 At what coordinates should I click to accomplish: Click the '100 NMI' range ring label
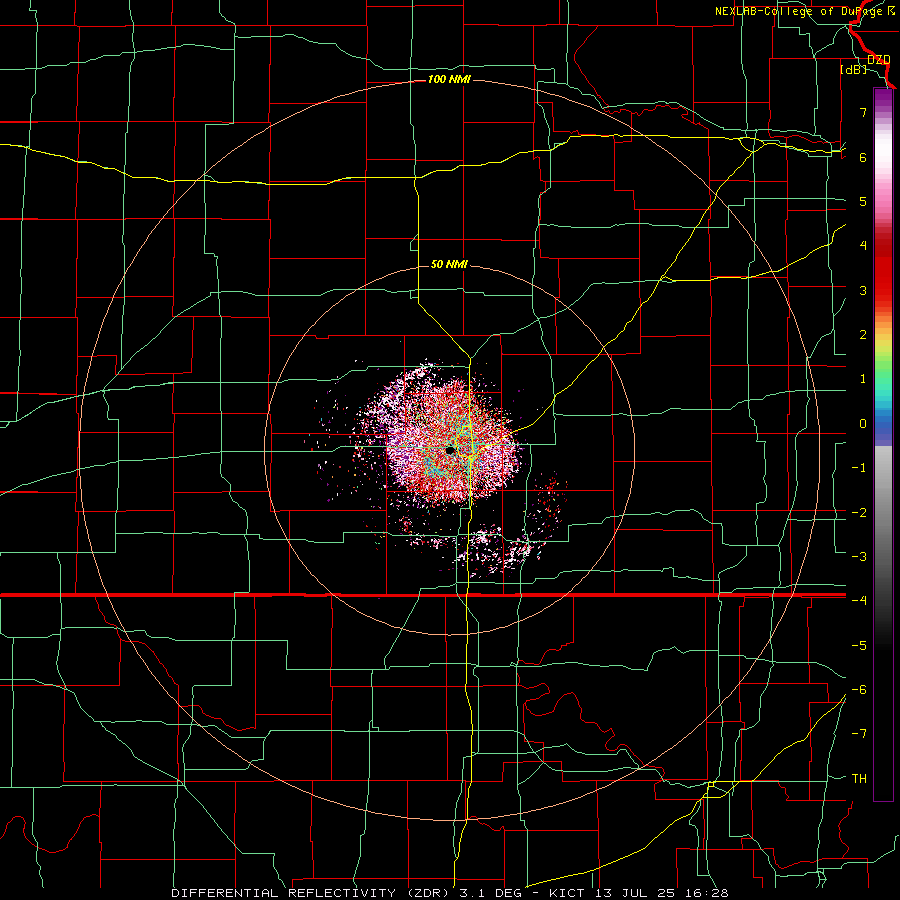(449, 79)
